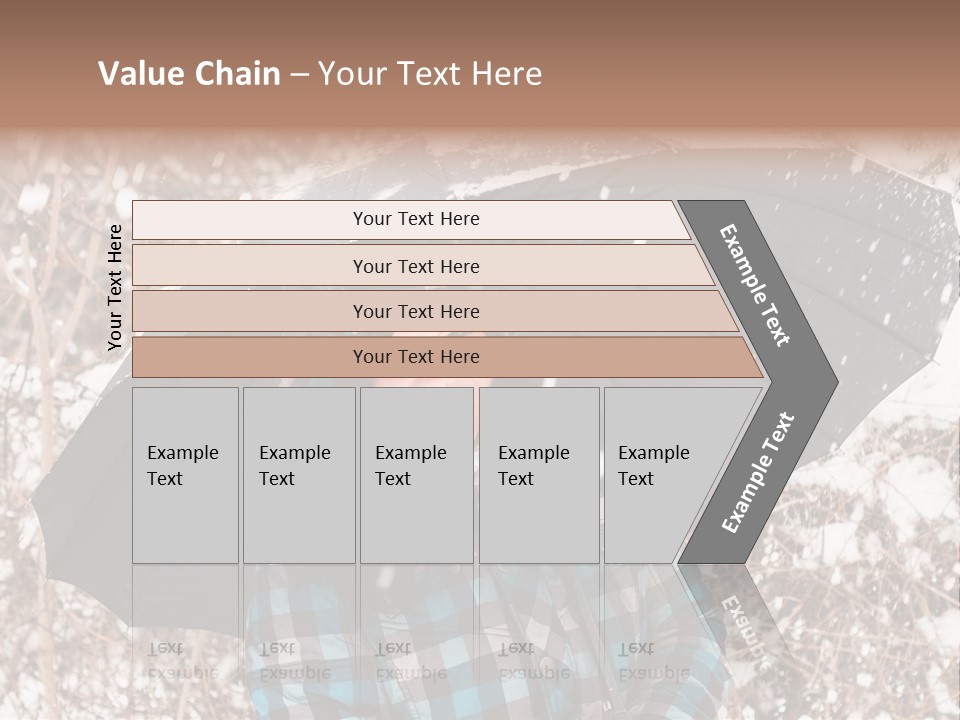Click the fourth 'Example Text' gray box
This screenshot has height=720, width=960.
tap(539, 475)
